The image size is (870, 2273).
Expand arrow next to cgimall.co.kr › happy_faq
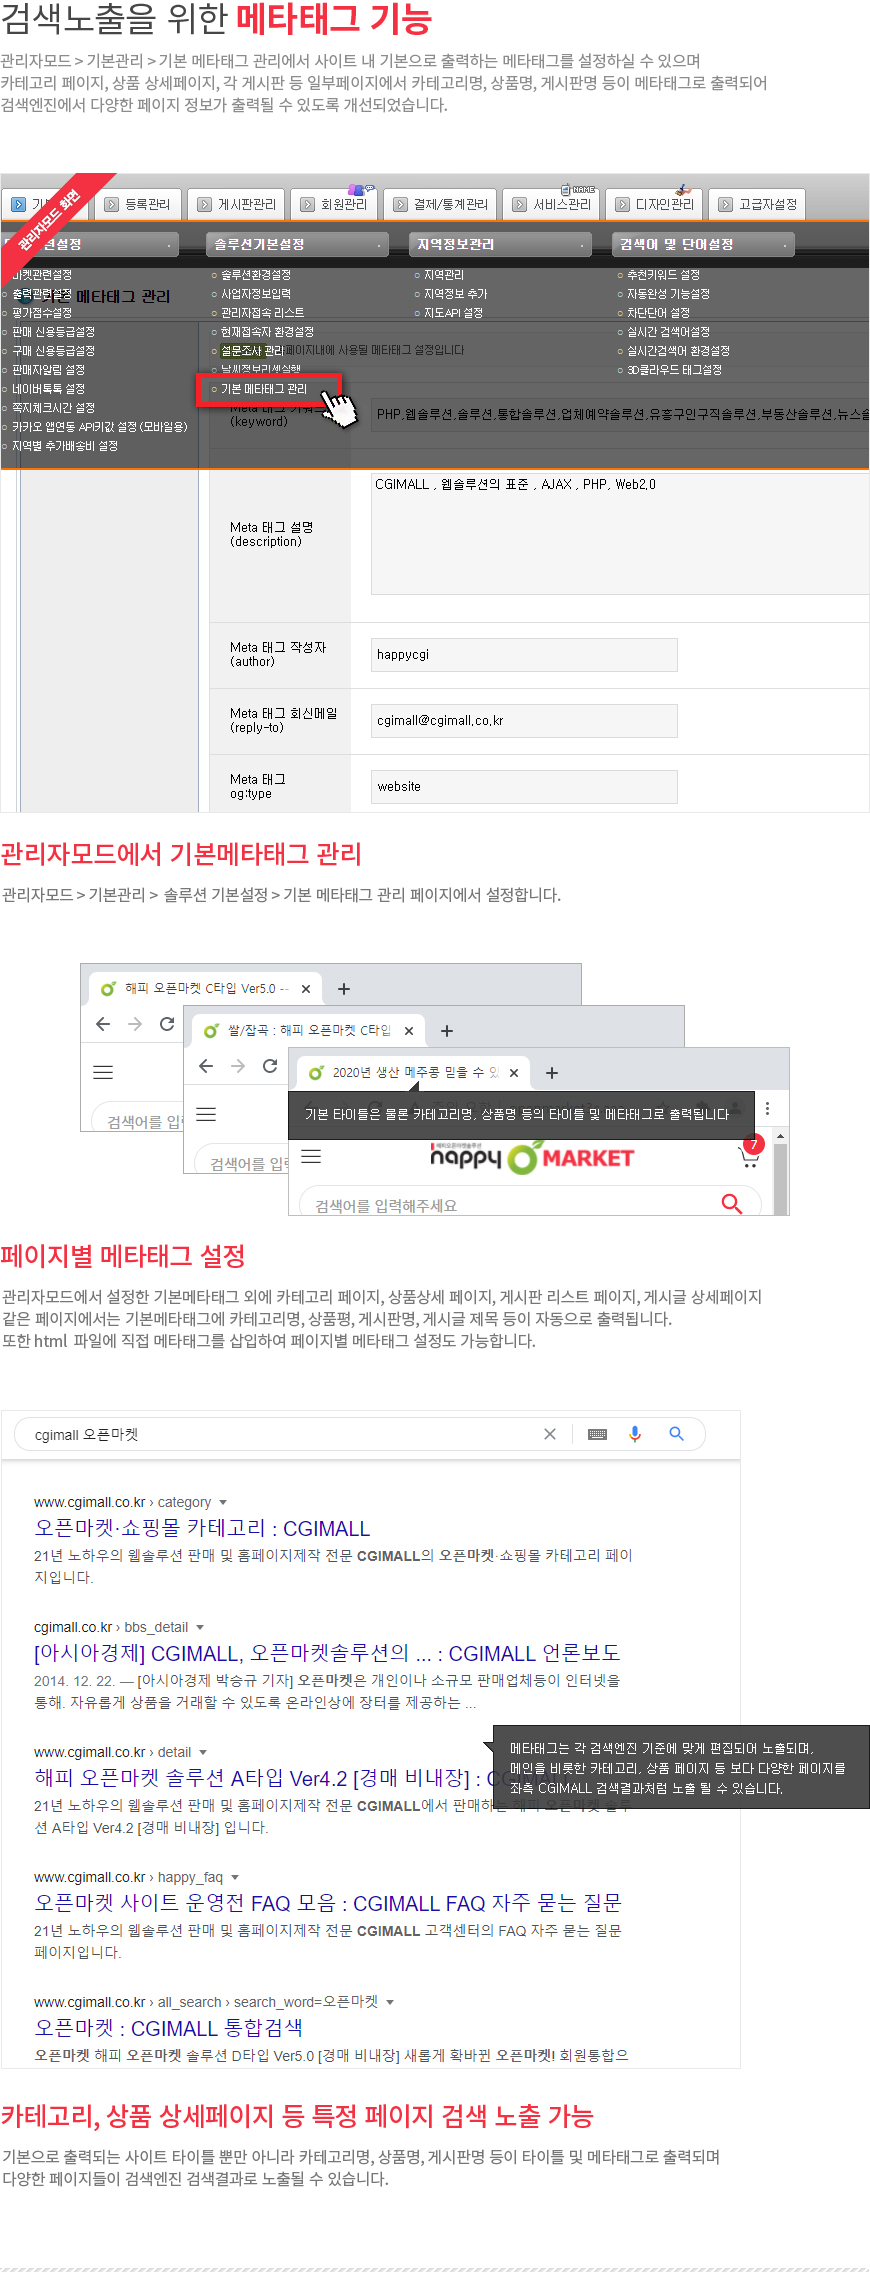point(235,1877)
